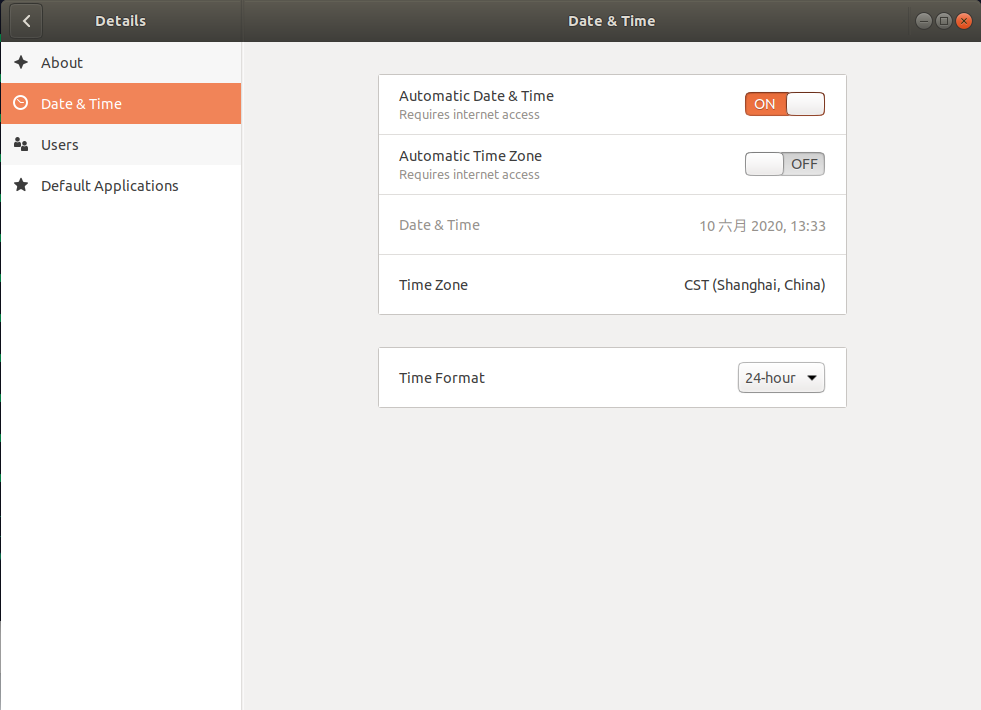The image size is (981, 710).
Task: Click the Automatic Date & Time label row
Action: [x=612, y=104]
